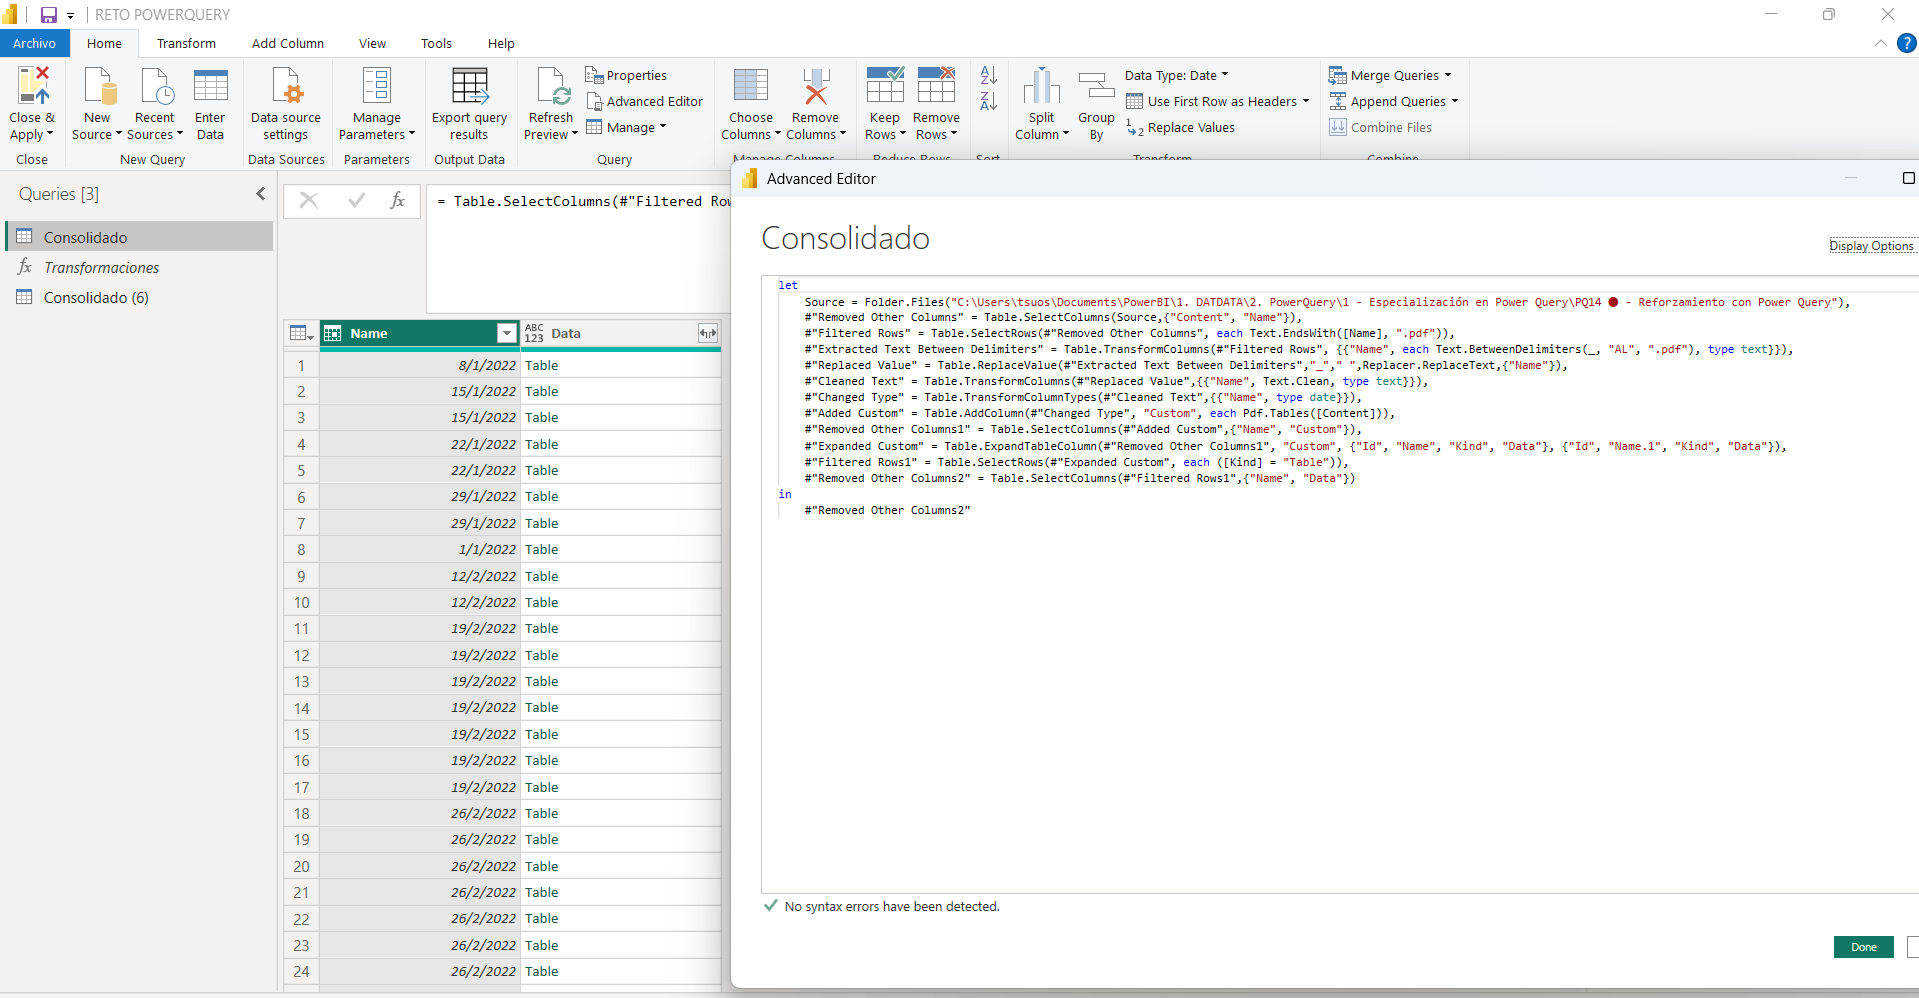1919x998 pixels.
Task: Open the Enter Data tool
Action: (x=210, y=87)
